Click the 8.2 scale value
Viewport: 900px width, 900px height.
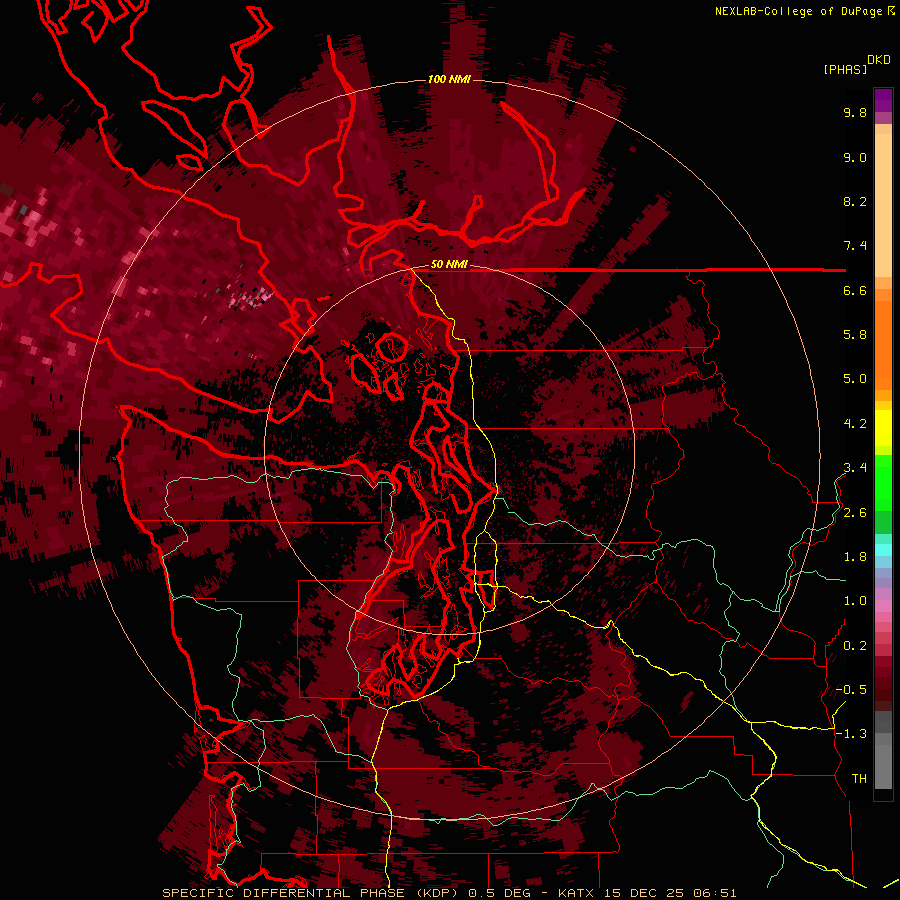855,201
